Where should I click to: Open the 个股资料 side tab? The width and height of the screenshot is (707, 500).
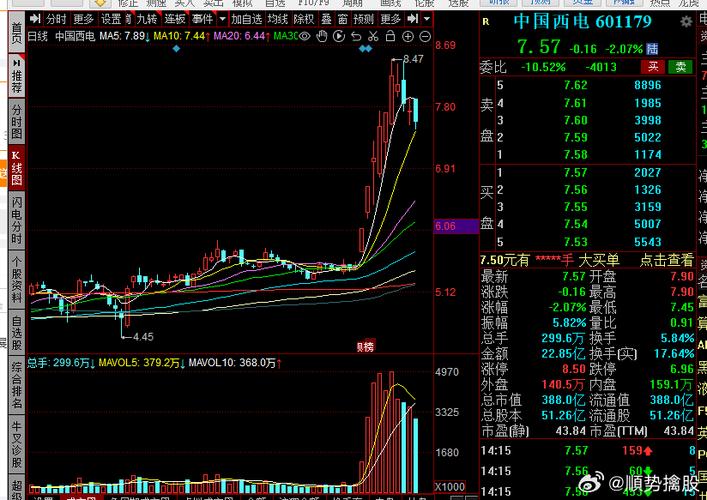16,281
